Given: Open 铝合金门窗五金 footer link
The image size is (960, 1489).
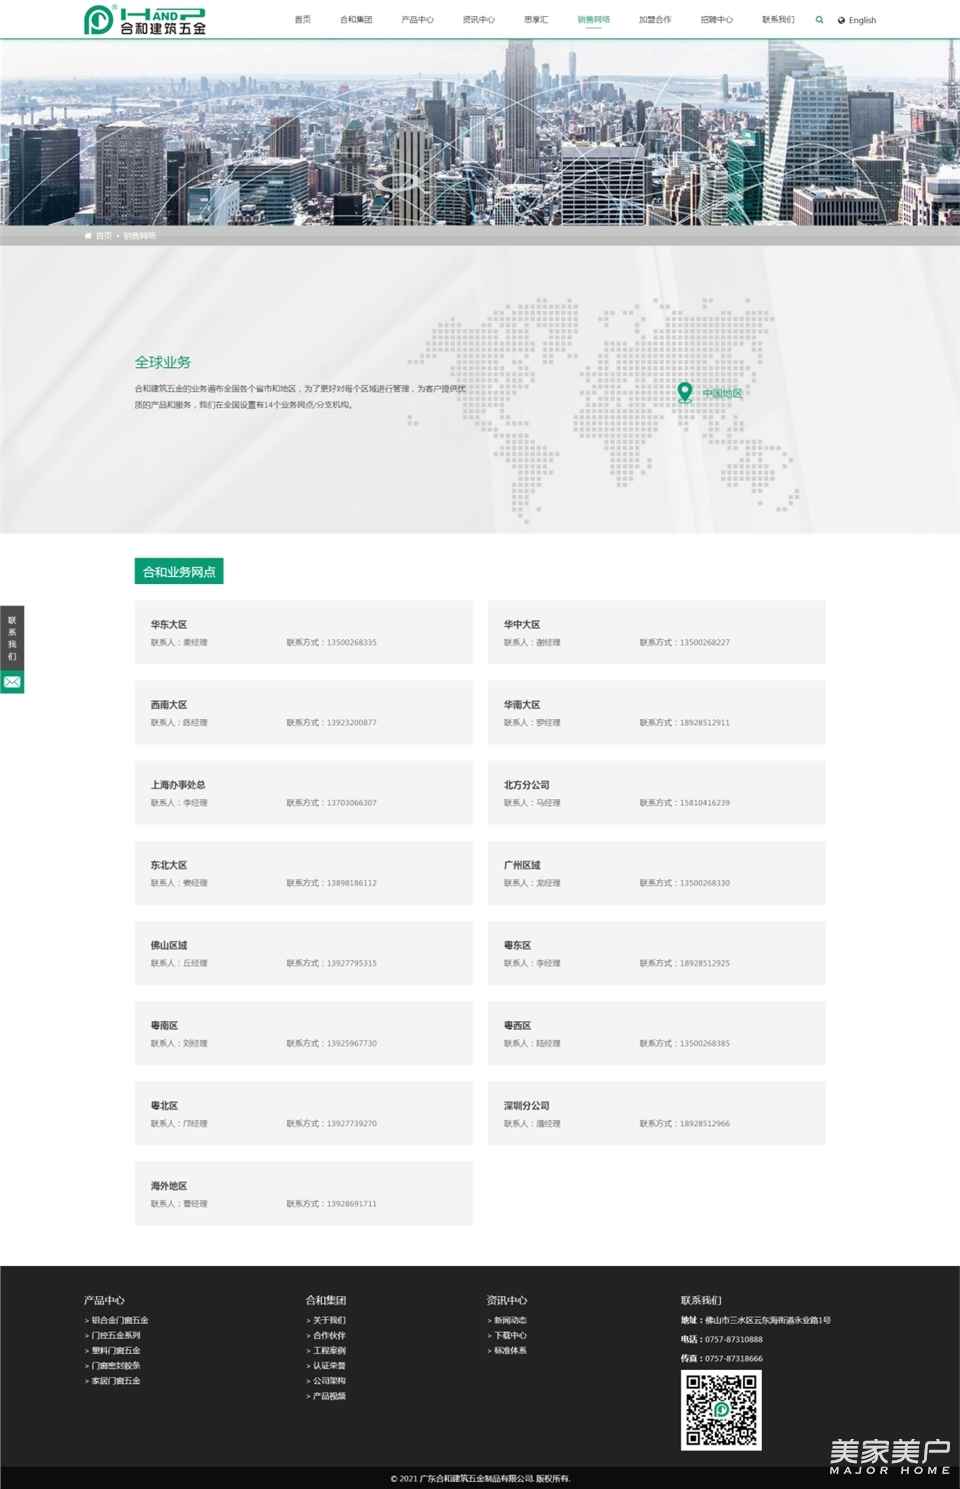Looking at the screenshot, I should 120,1320.
